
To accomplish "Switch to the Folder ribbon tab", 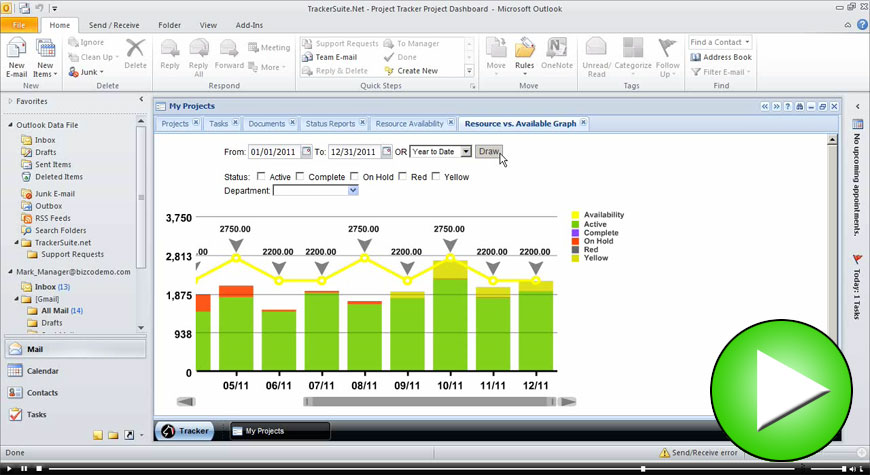I will click(x=169, y=25).
